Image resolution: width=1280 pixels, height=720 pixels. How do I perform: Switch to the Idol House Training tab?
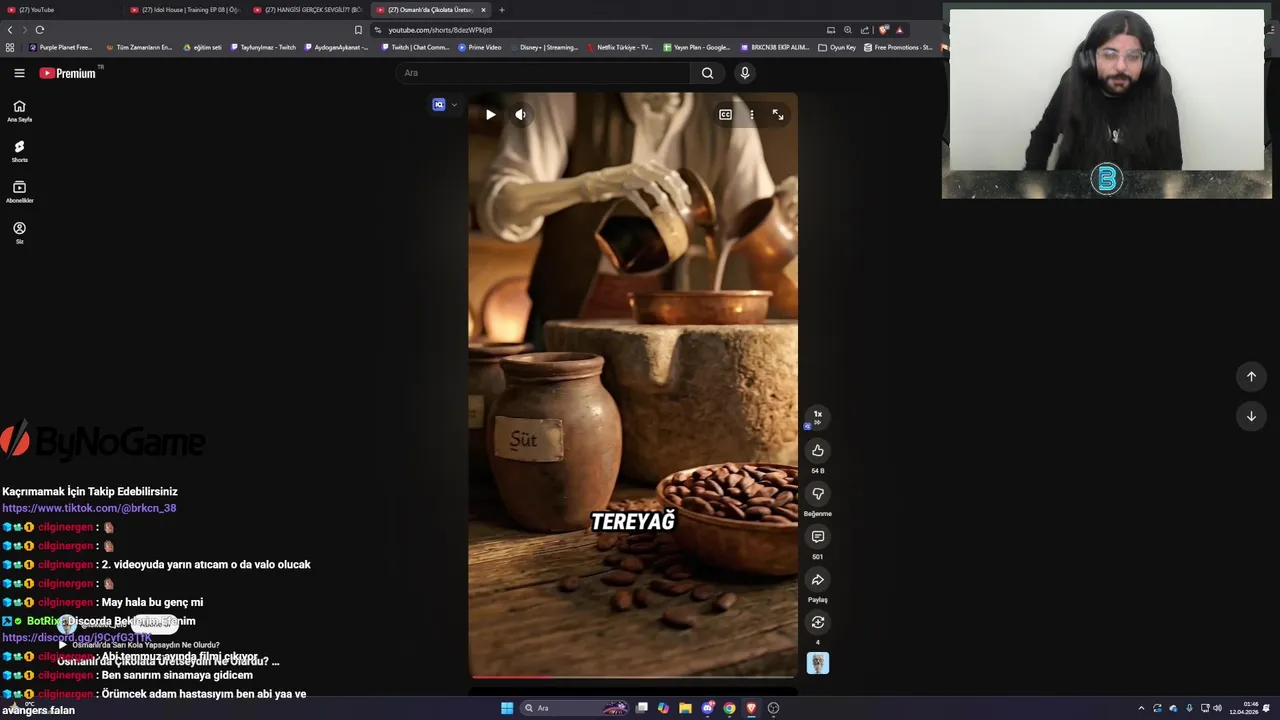186,10
